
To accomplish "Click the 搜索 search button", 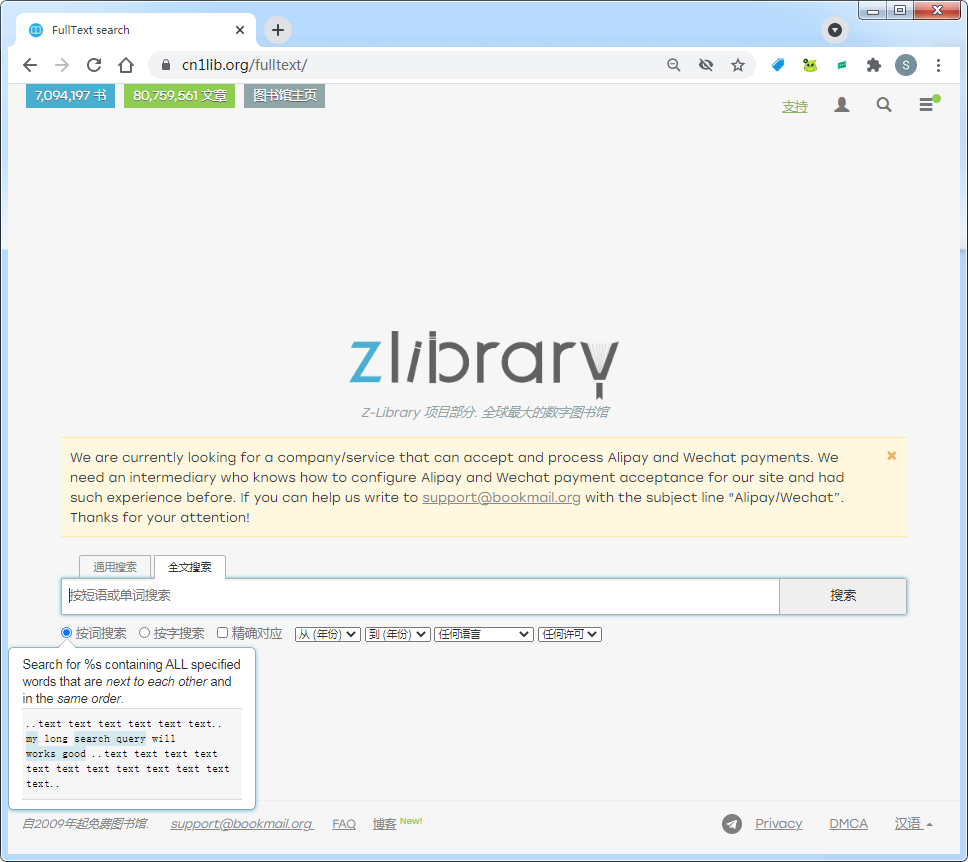I will click(x=843, y=596).
